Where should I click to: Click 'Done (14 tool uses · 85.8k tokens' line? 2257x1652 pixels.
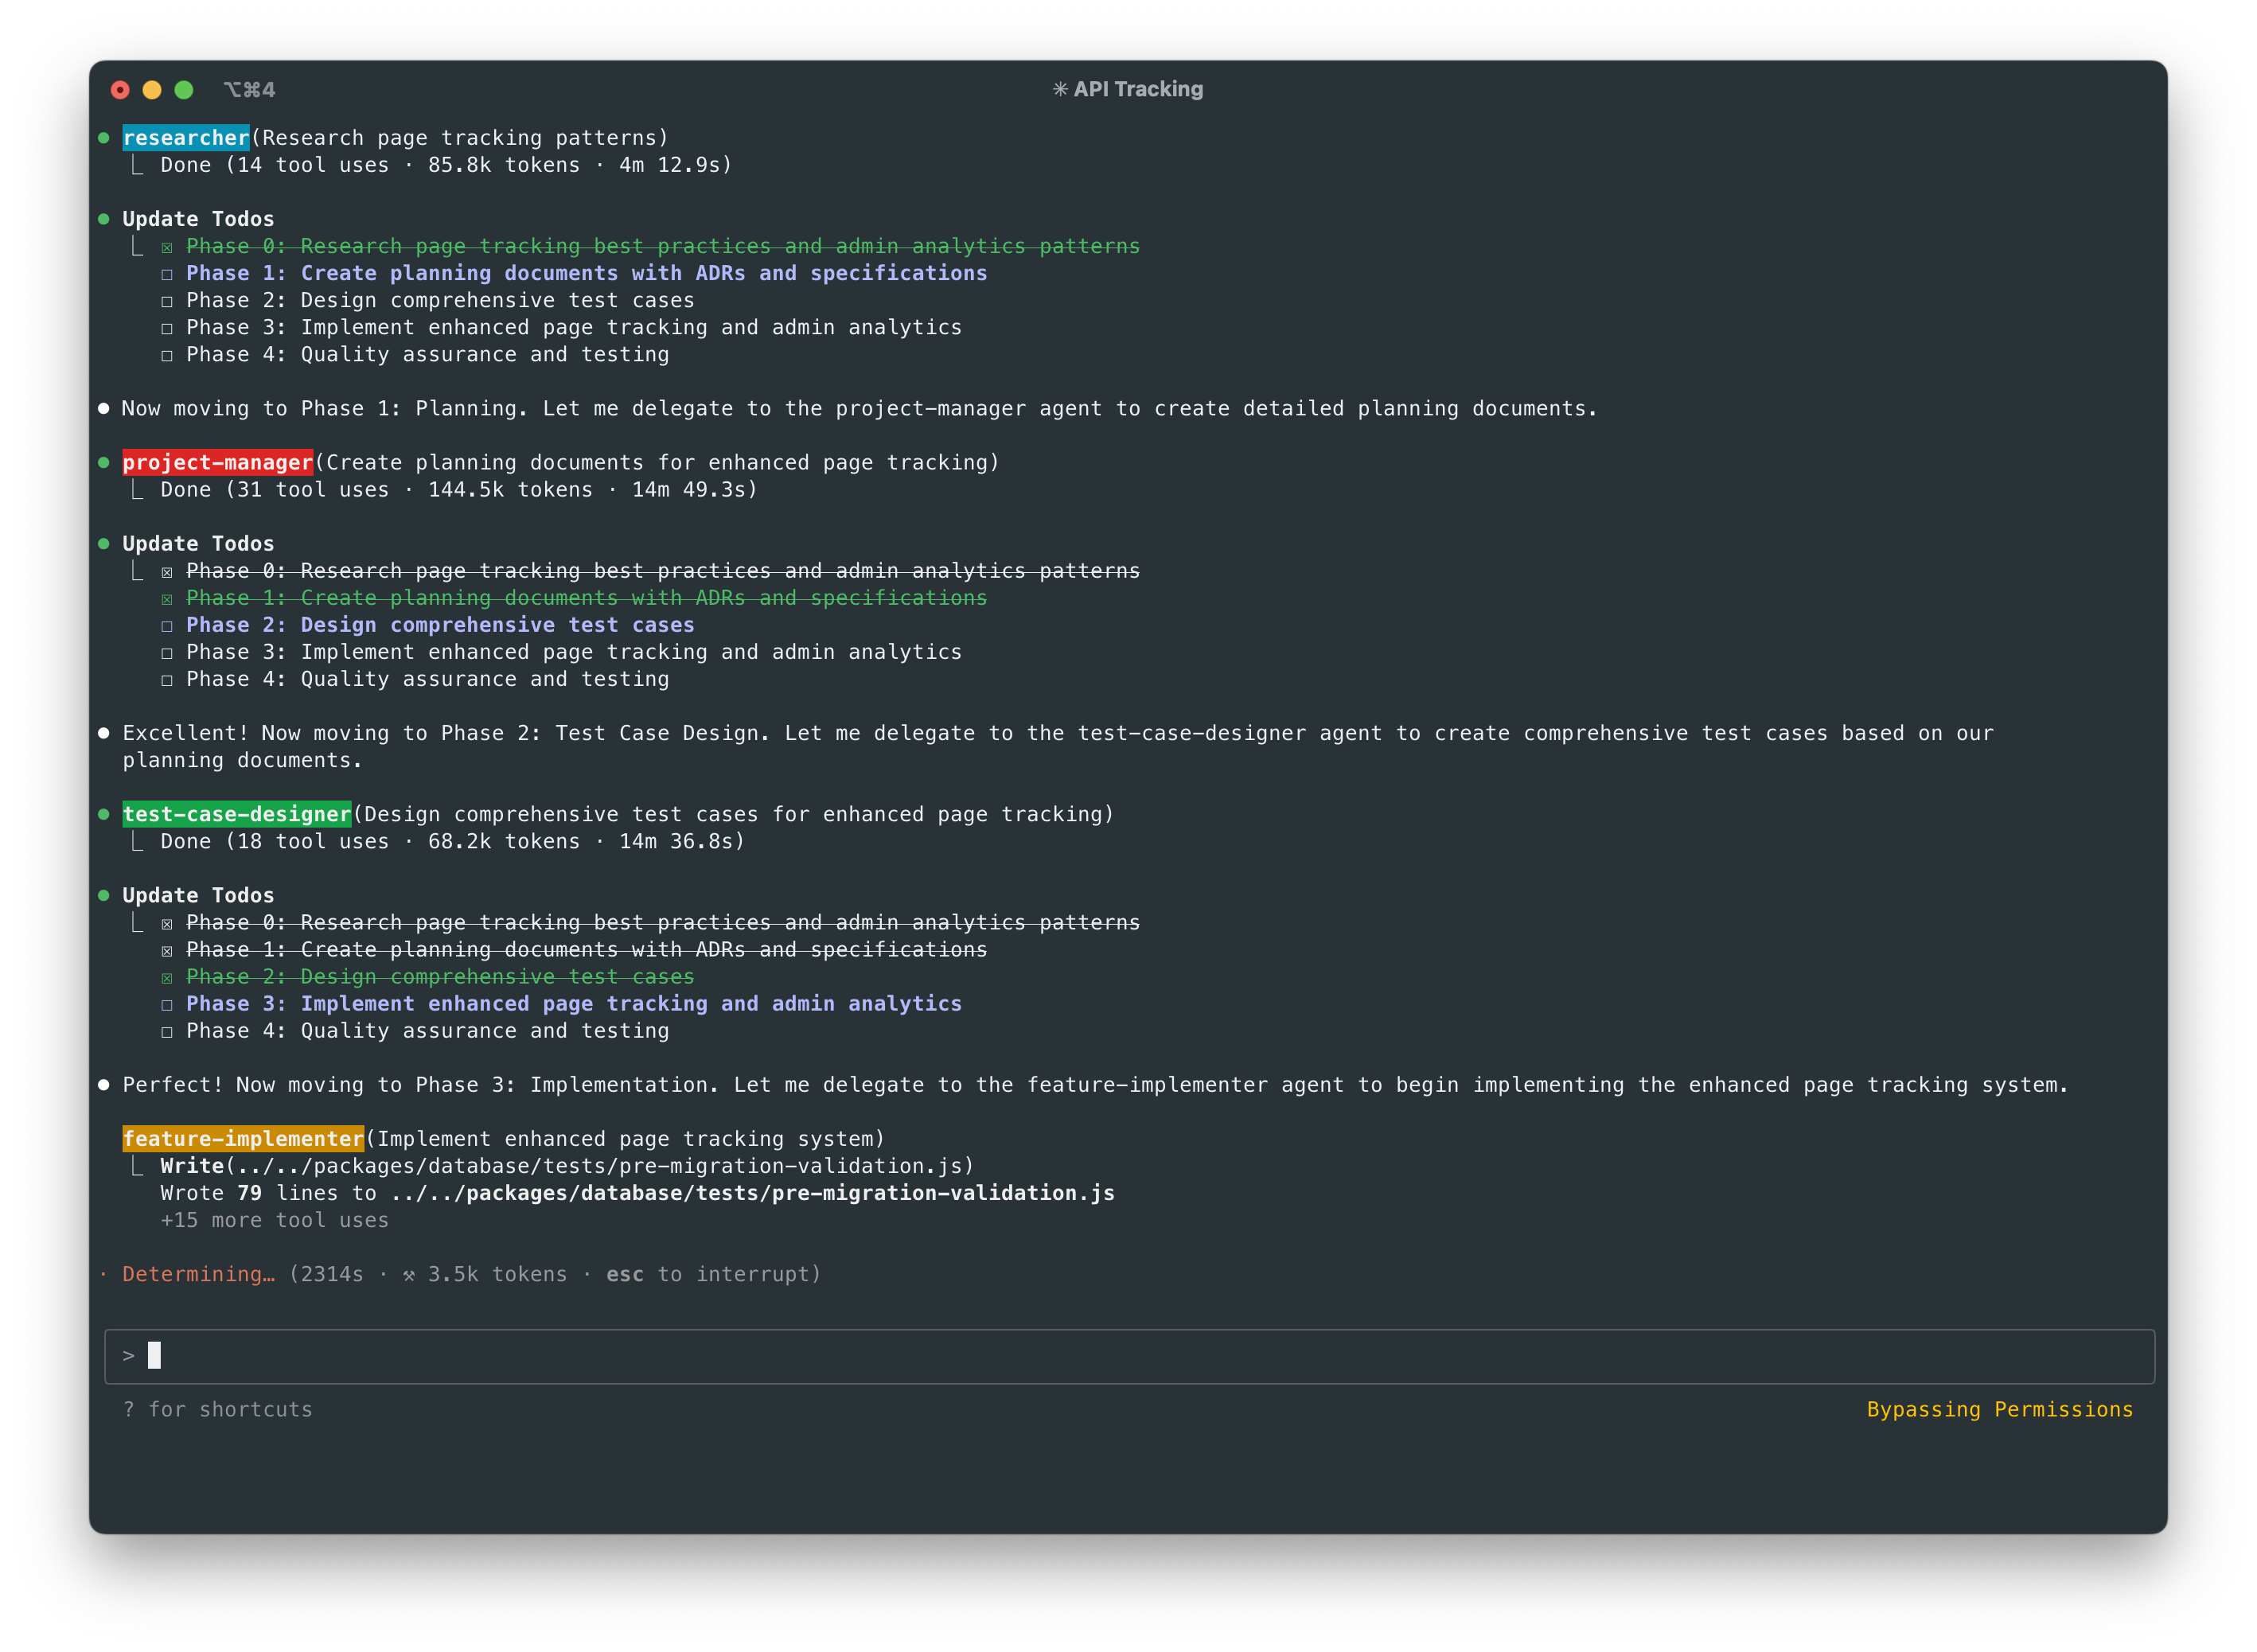446,165
